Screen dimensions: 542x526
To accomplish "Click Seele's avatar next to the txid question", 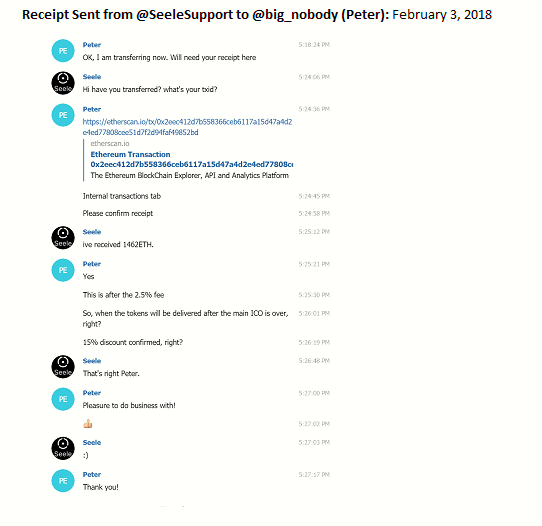I will [63, 83].
